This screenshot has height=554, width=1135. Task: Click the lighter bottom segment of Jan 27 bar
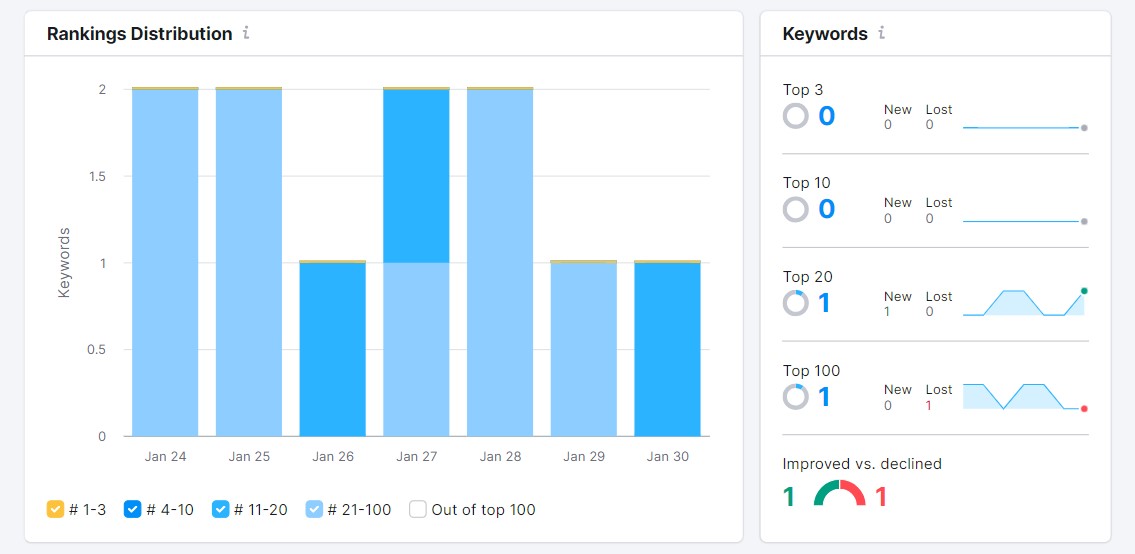[x=416, y=349]
